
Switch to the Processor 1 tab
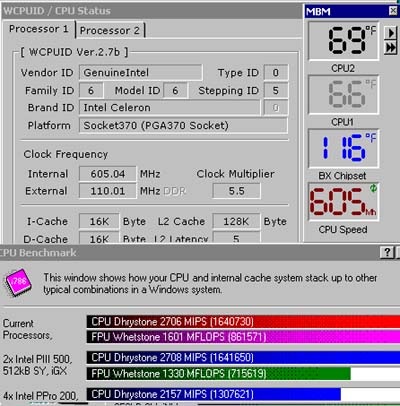coord(39,29)
